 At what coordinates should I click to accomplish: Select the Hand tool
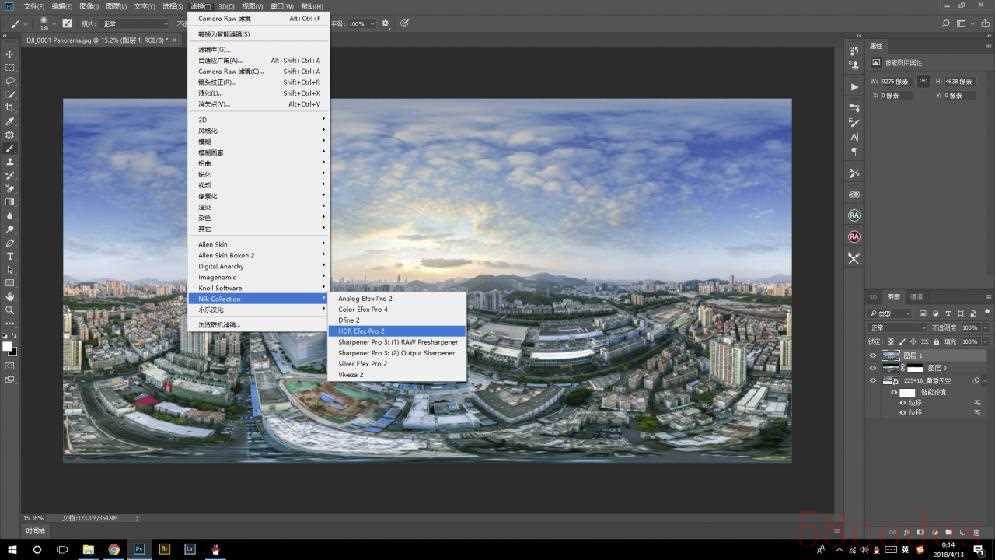click(10, 297)
